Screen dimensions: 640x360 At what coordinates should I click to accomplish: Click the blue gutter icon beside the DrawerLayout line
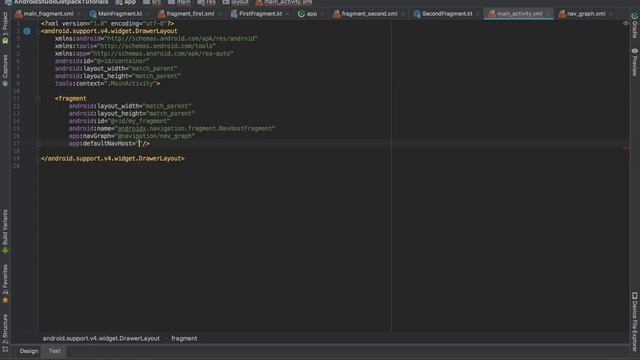(x=27, y=31)
